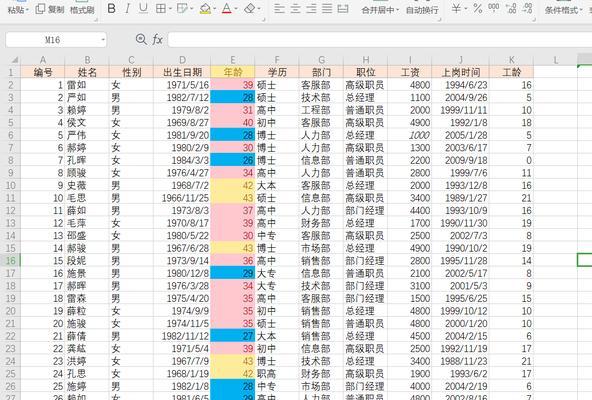Image resolution: width=592 pixels, height=400 pixels.
Task: Click the magnifier zoom icon beside fx
Action: pos(141,39)
